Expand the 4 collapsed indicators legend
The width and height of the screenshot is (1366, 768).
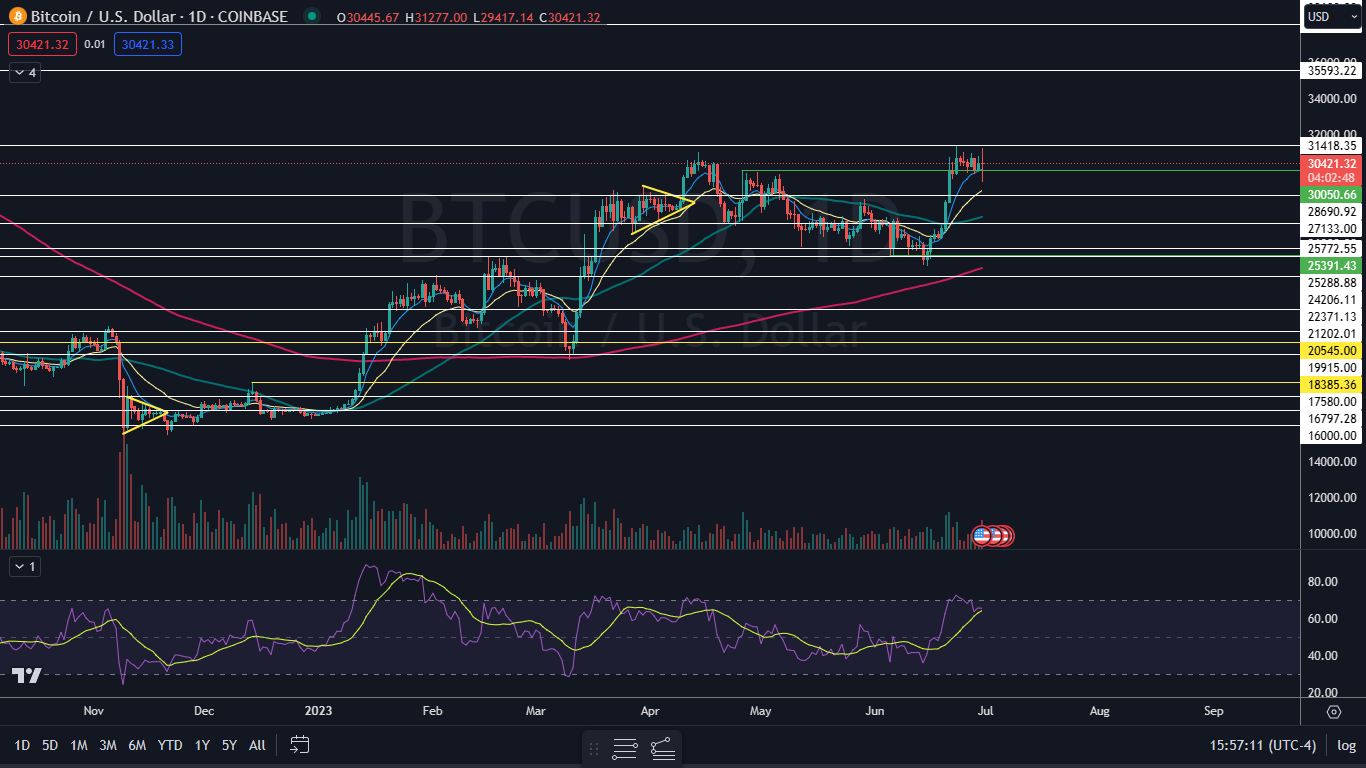point(24,73)
